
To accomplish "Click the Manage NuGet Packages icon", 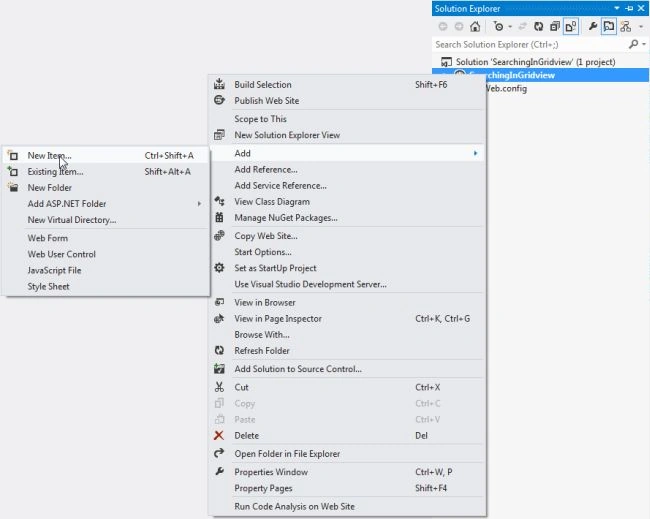I will (219, 217).
